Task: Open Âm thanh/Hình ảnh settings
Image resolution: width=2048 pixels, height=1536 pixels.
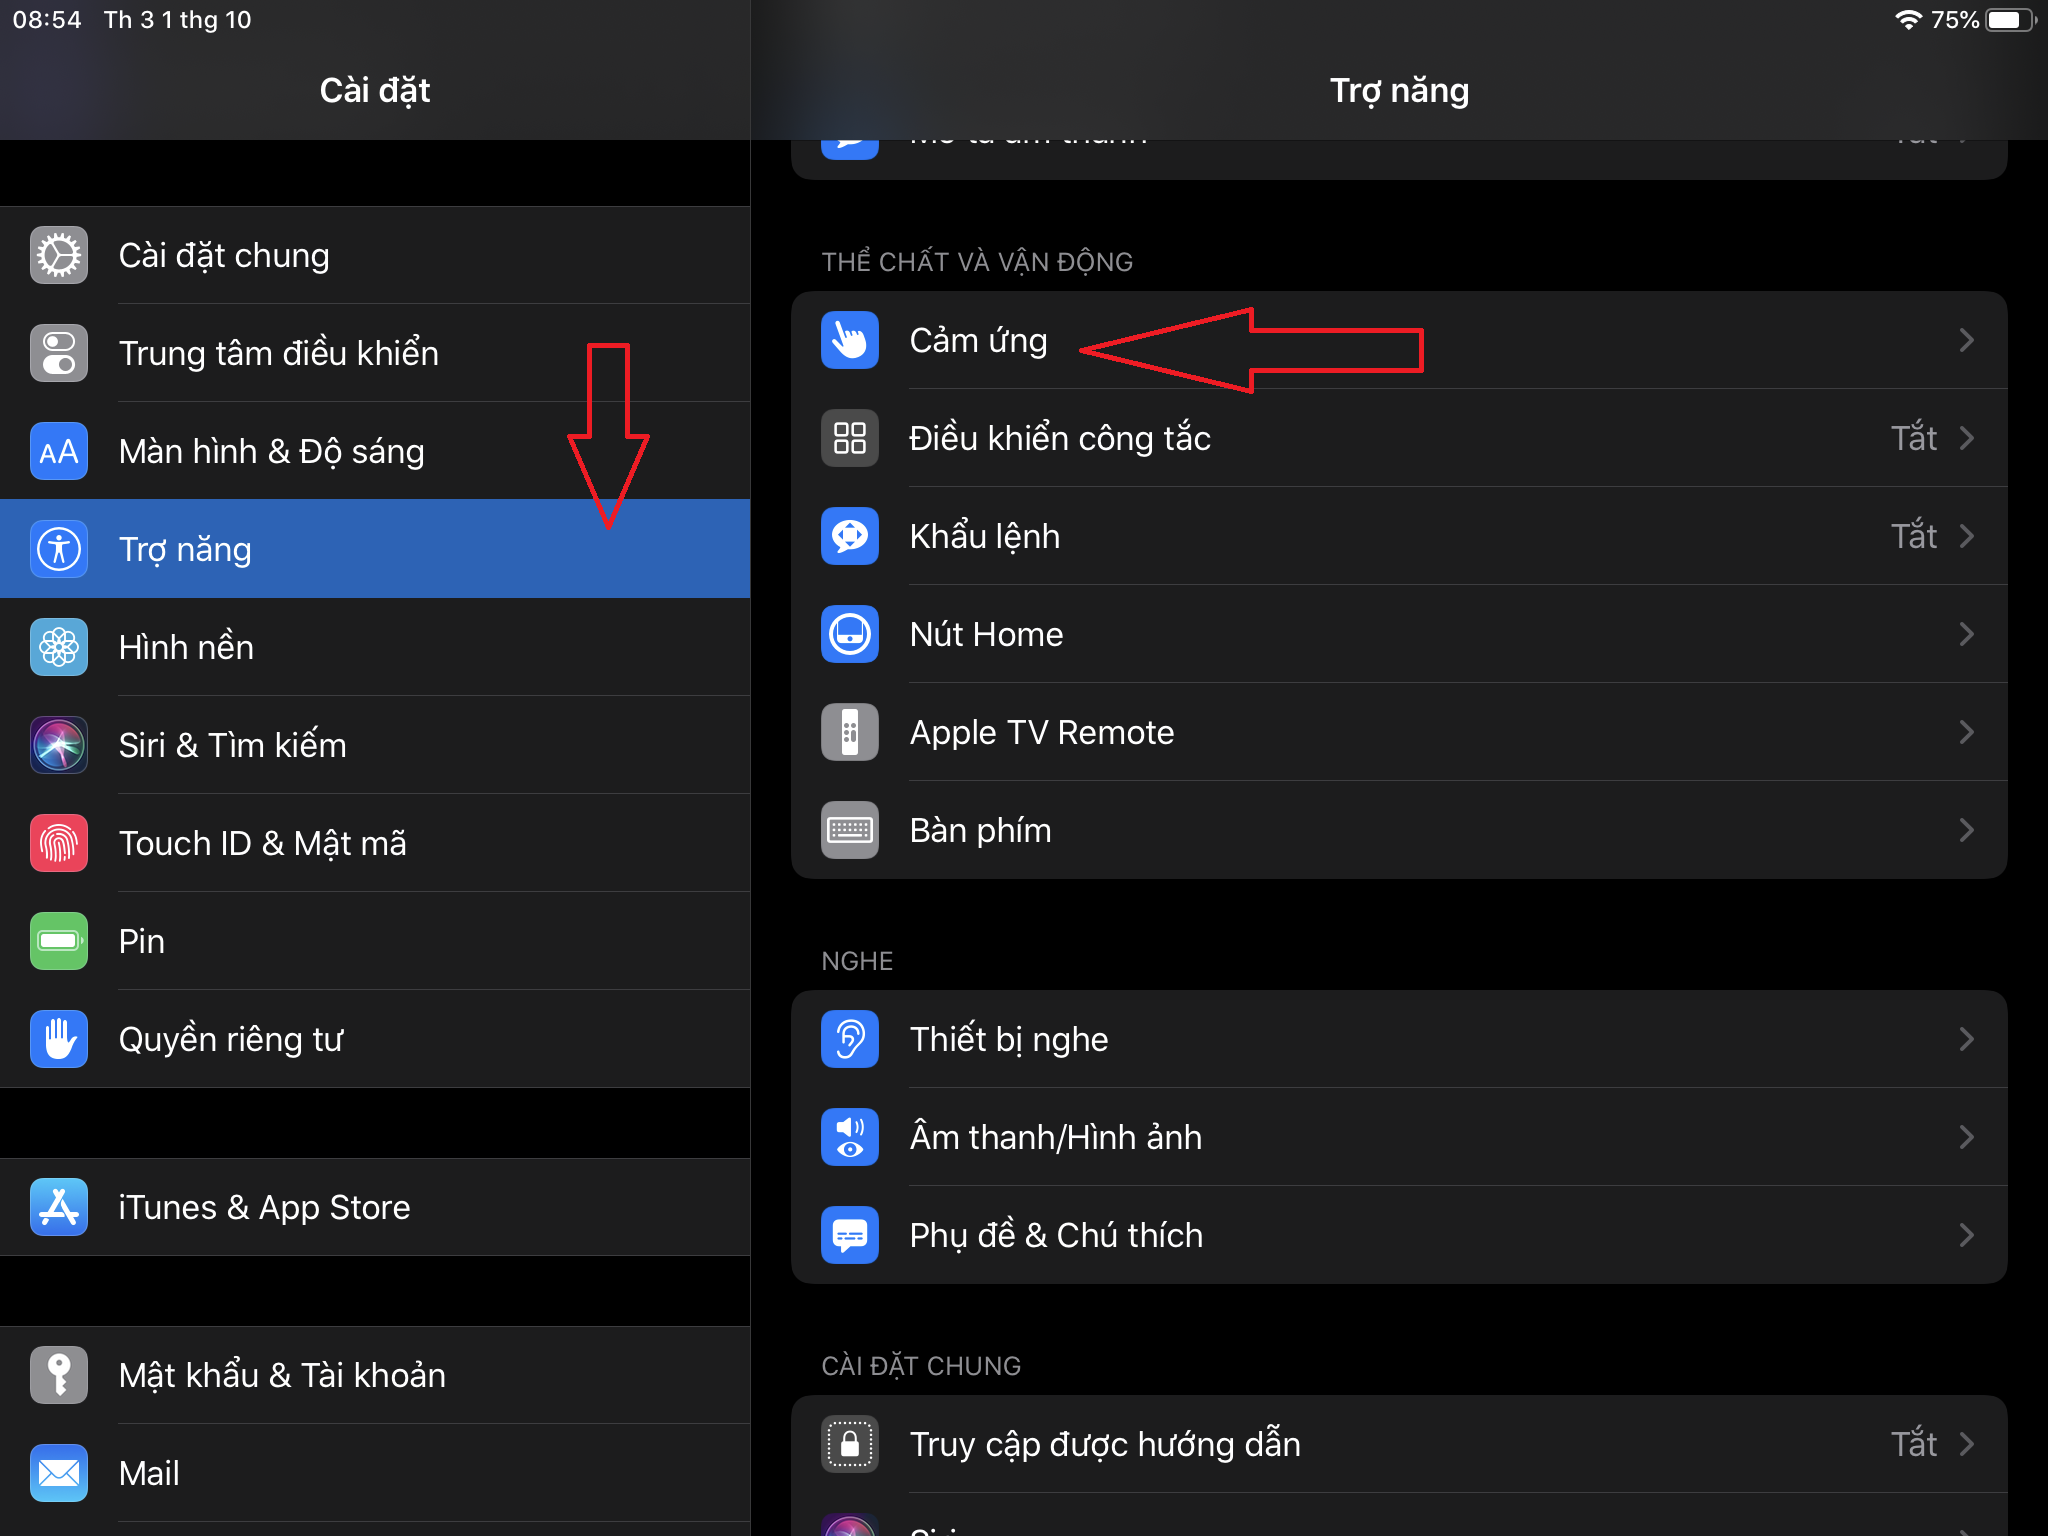Action: [1399, 1137]
